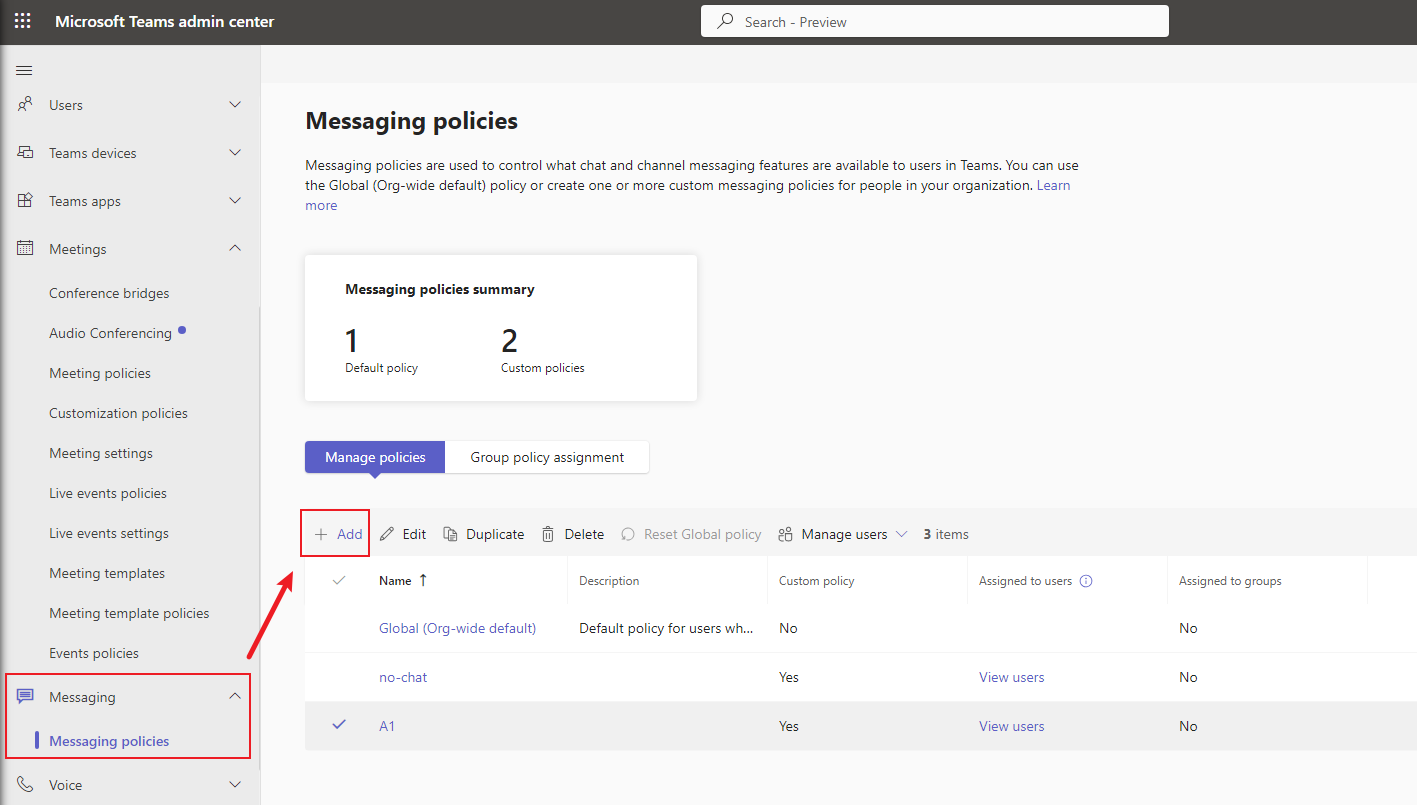Open Meeting settings page
This screenshot has width=1417, height=805.
tap(101, 453)
